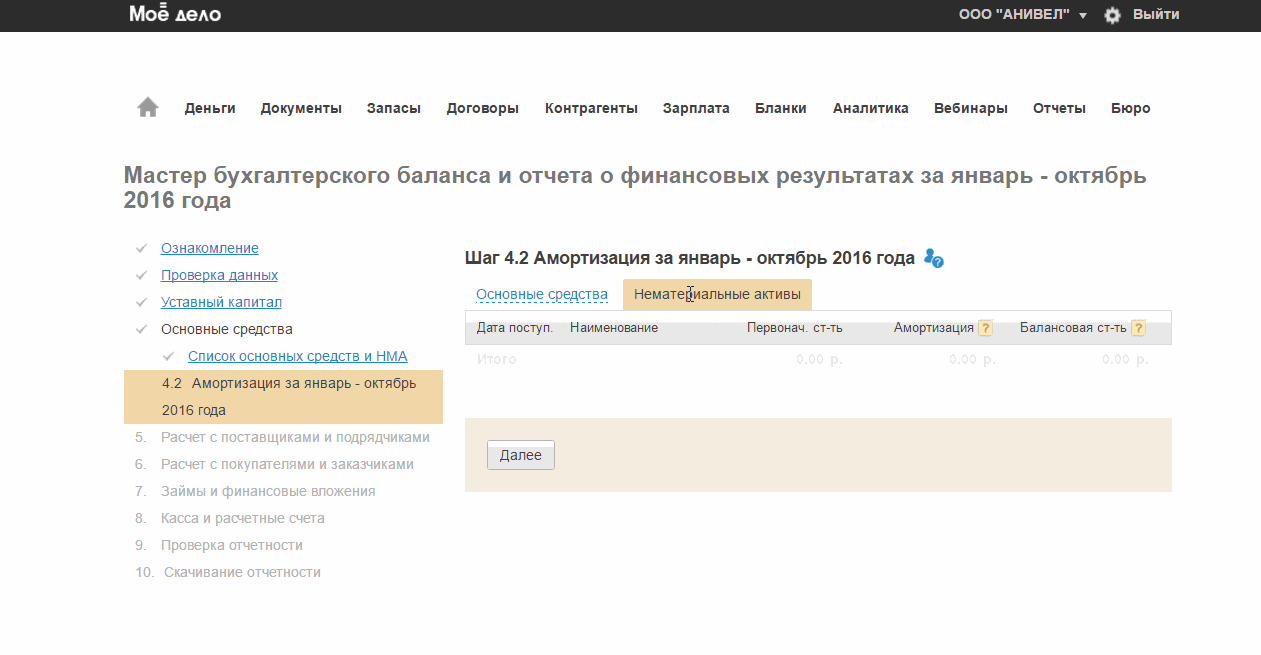Select step 4.2 Амортизация in sidebar

(x=283, y=397)
